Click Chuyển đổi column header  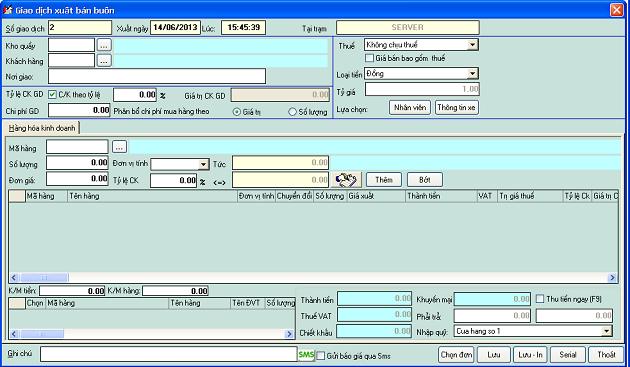coord(295,196)
